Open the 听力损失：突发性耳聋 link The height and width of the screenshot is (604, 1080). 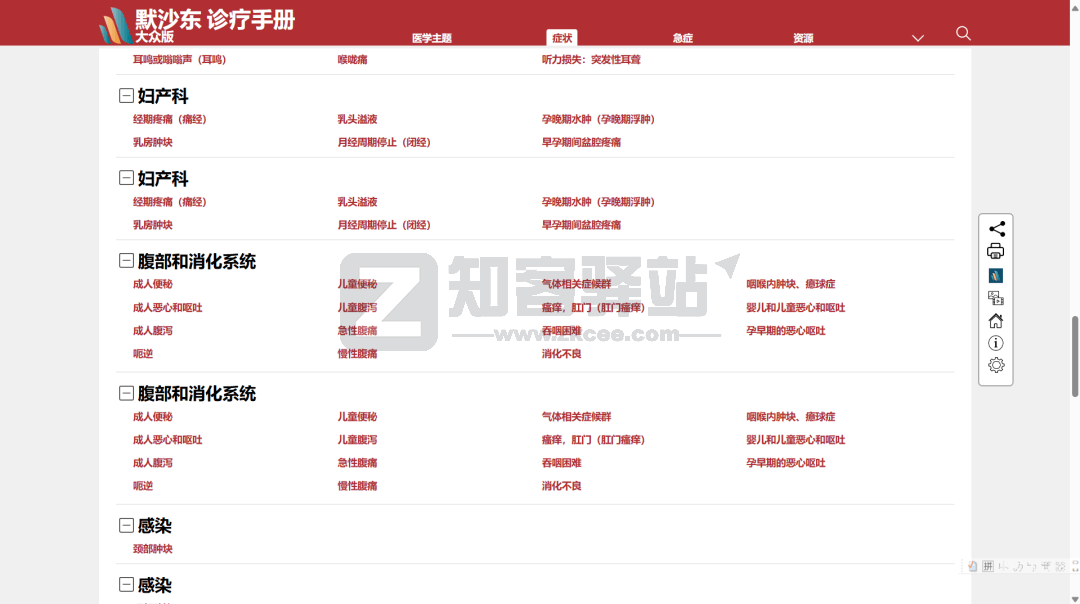[592, 58]
